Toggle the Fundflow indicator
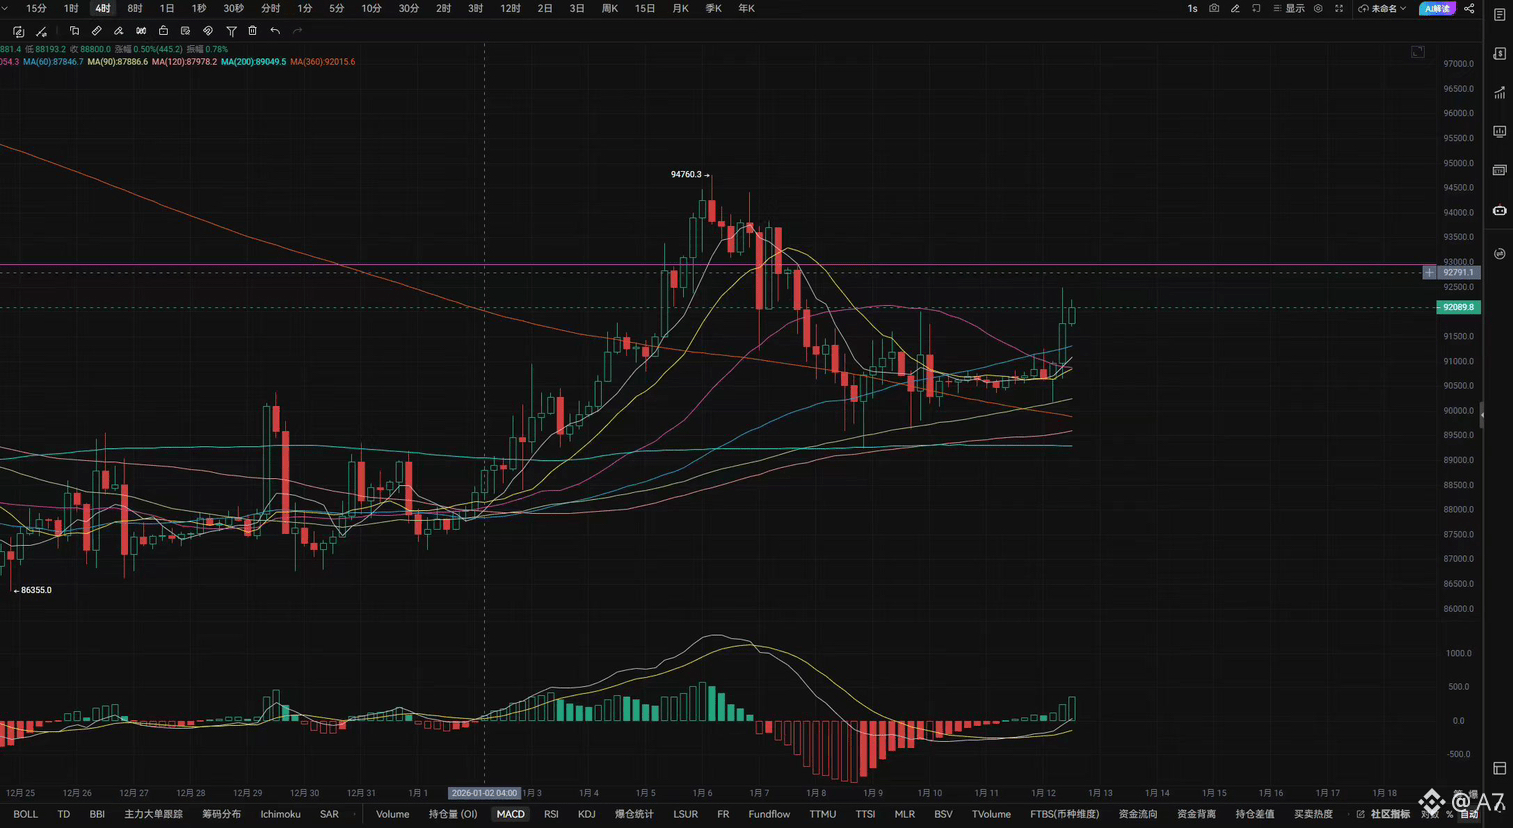The height and width of the screenshot is (828, 1513). tap(769, 814)
